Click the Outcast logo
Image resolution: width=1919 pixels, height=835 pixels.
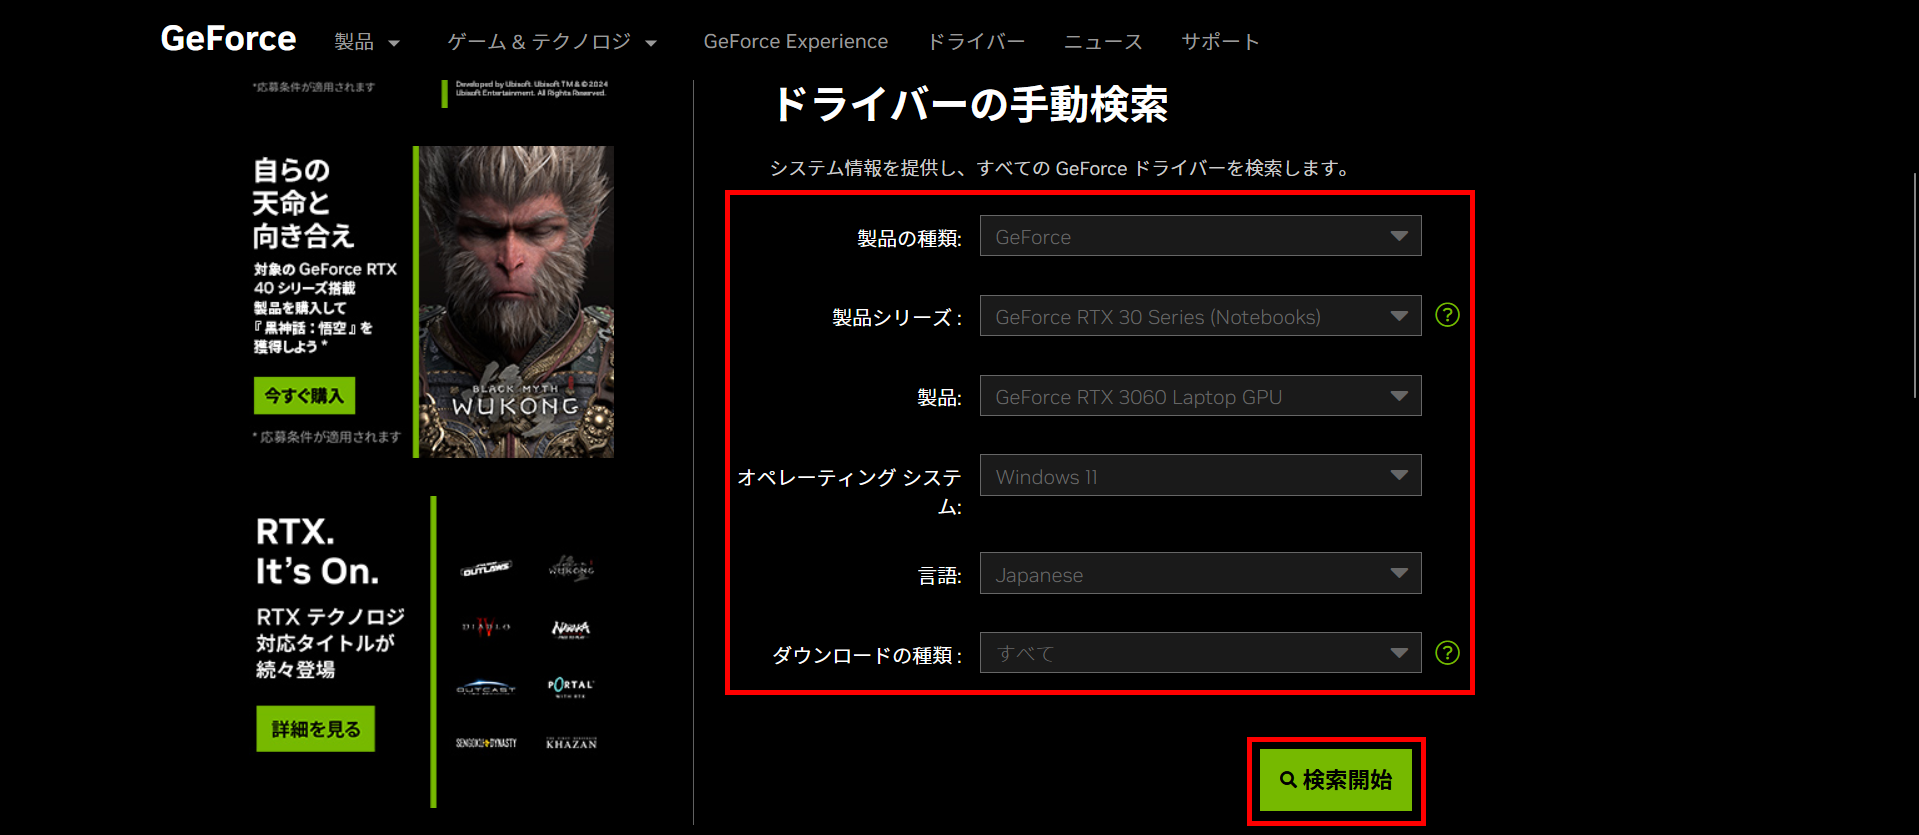486,687
